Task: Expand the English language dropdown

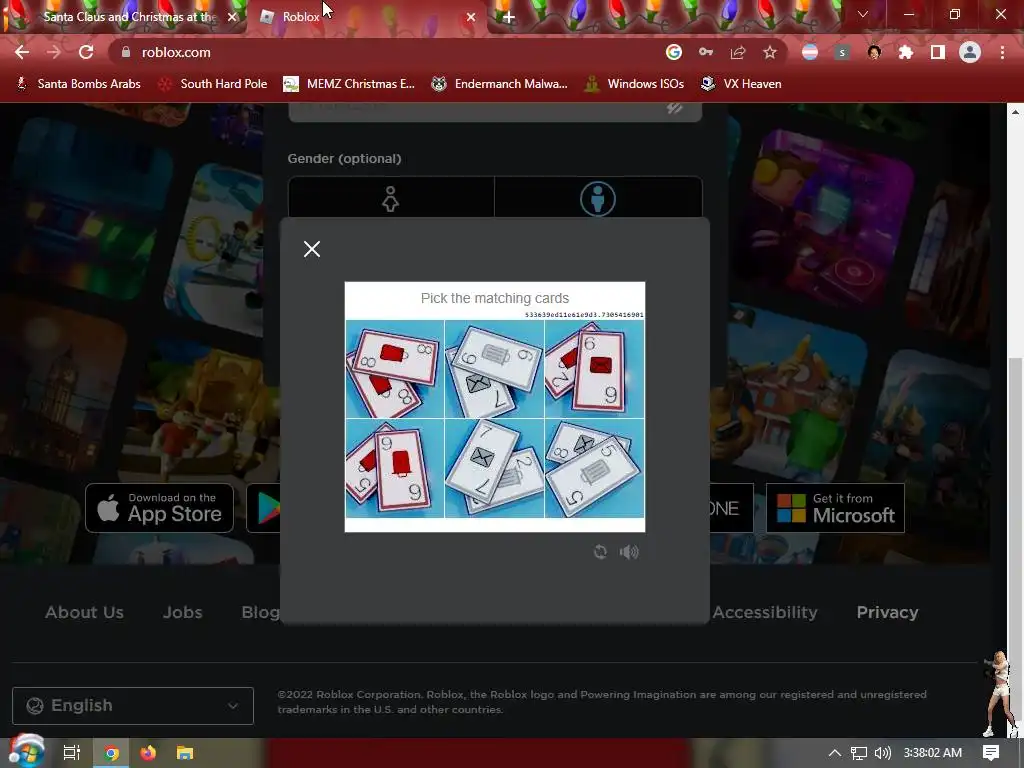Action: tap(133, 706)
